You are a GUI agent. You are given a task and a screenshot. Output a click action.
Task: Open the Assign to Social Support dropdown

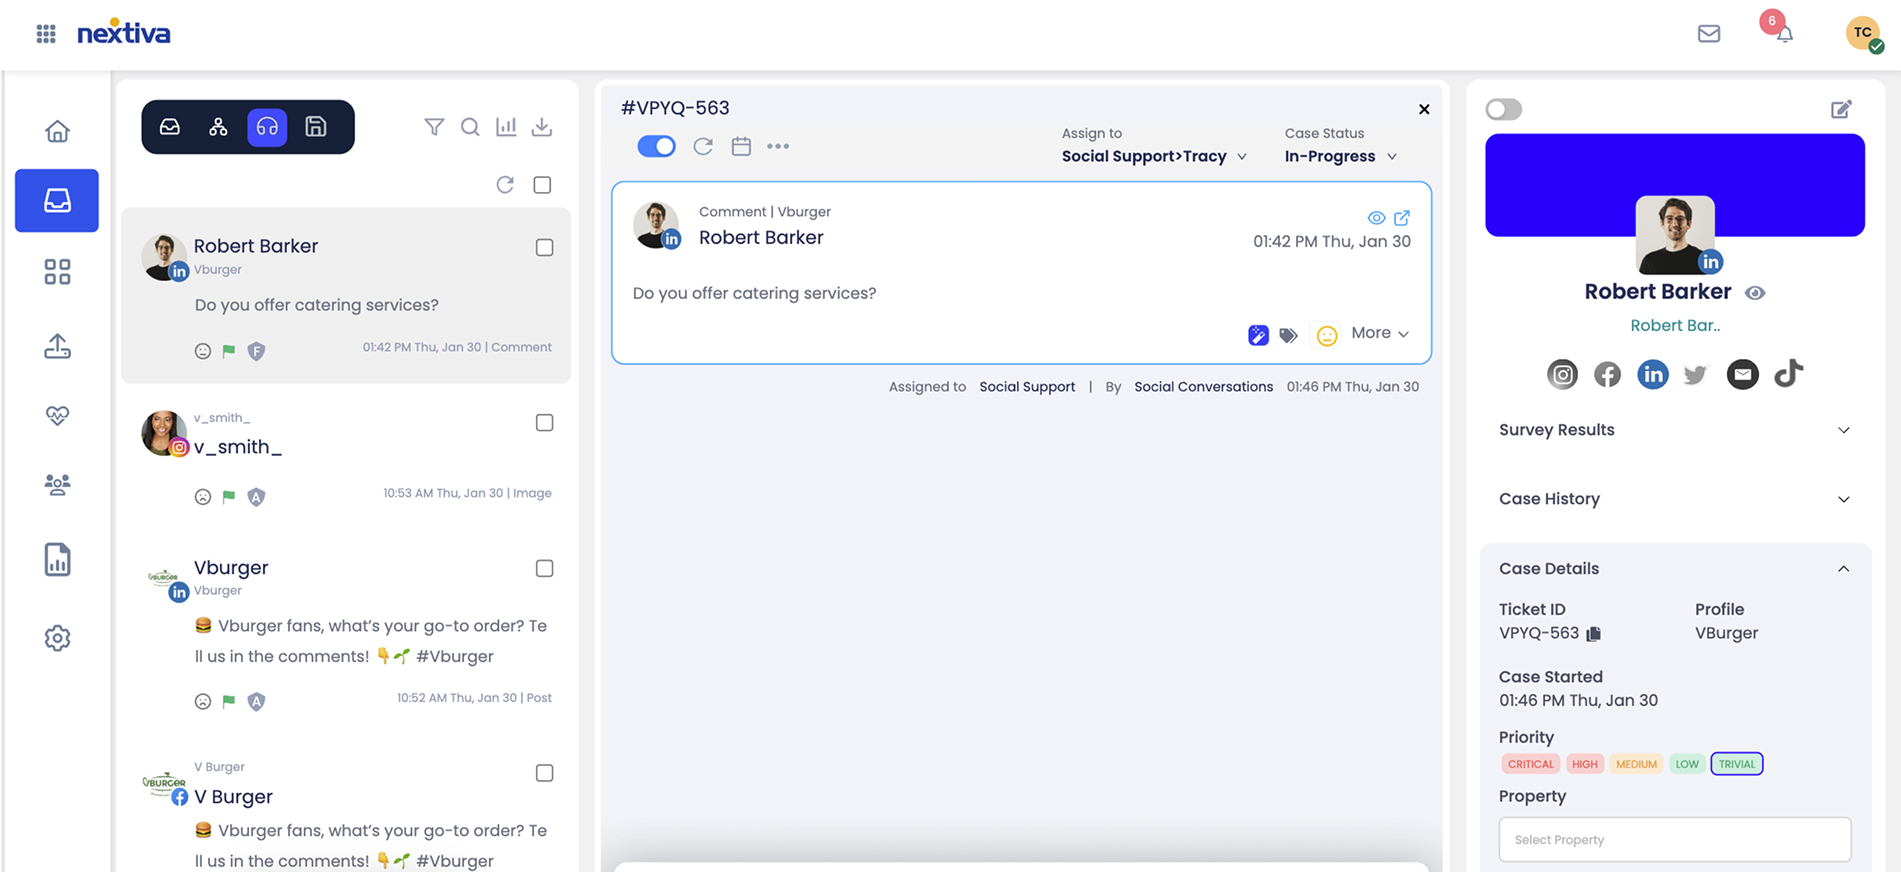[x=1154, y=157]
